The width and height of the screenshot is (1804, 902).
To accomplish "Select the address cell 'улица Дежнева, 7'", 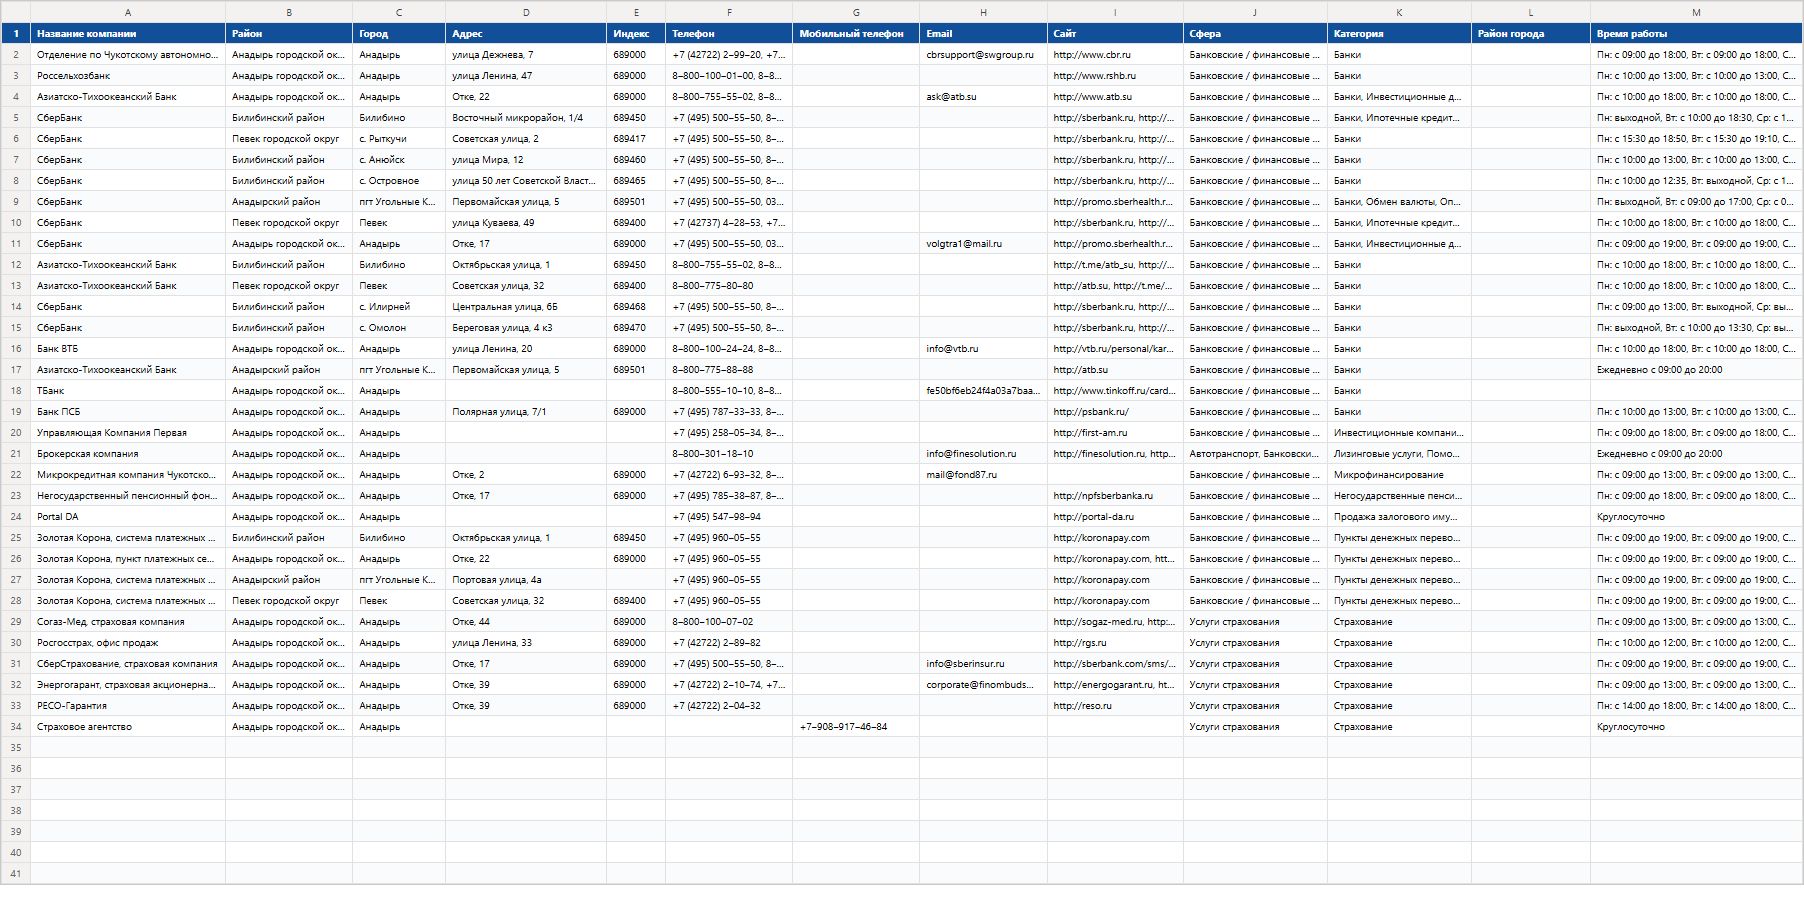I will (x=526, y=55).
